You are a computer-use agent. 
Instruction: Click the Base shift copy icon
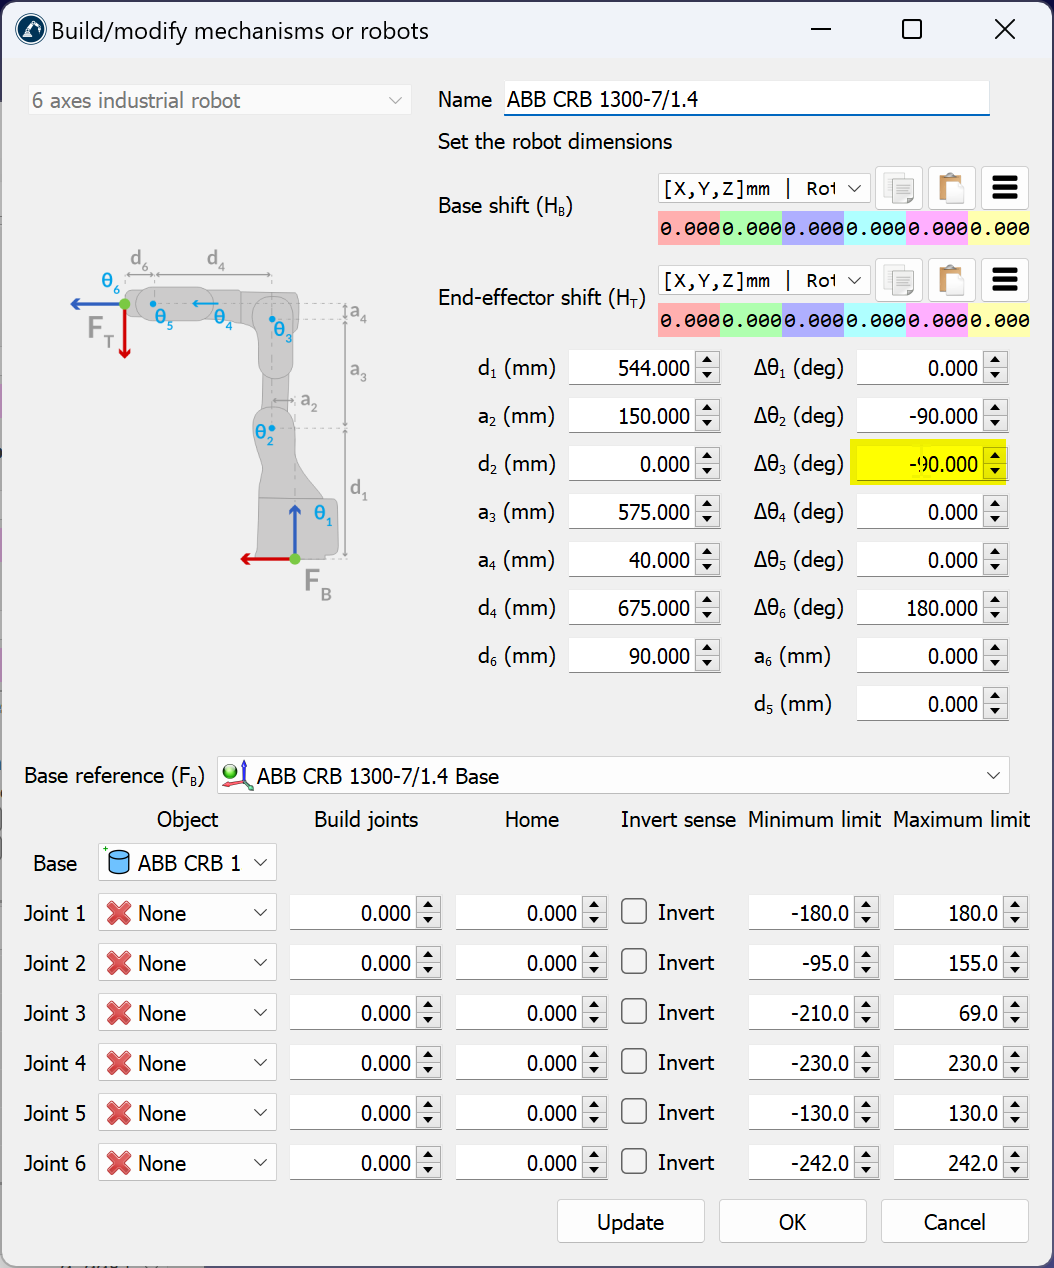coord(898,188)
